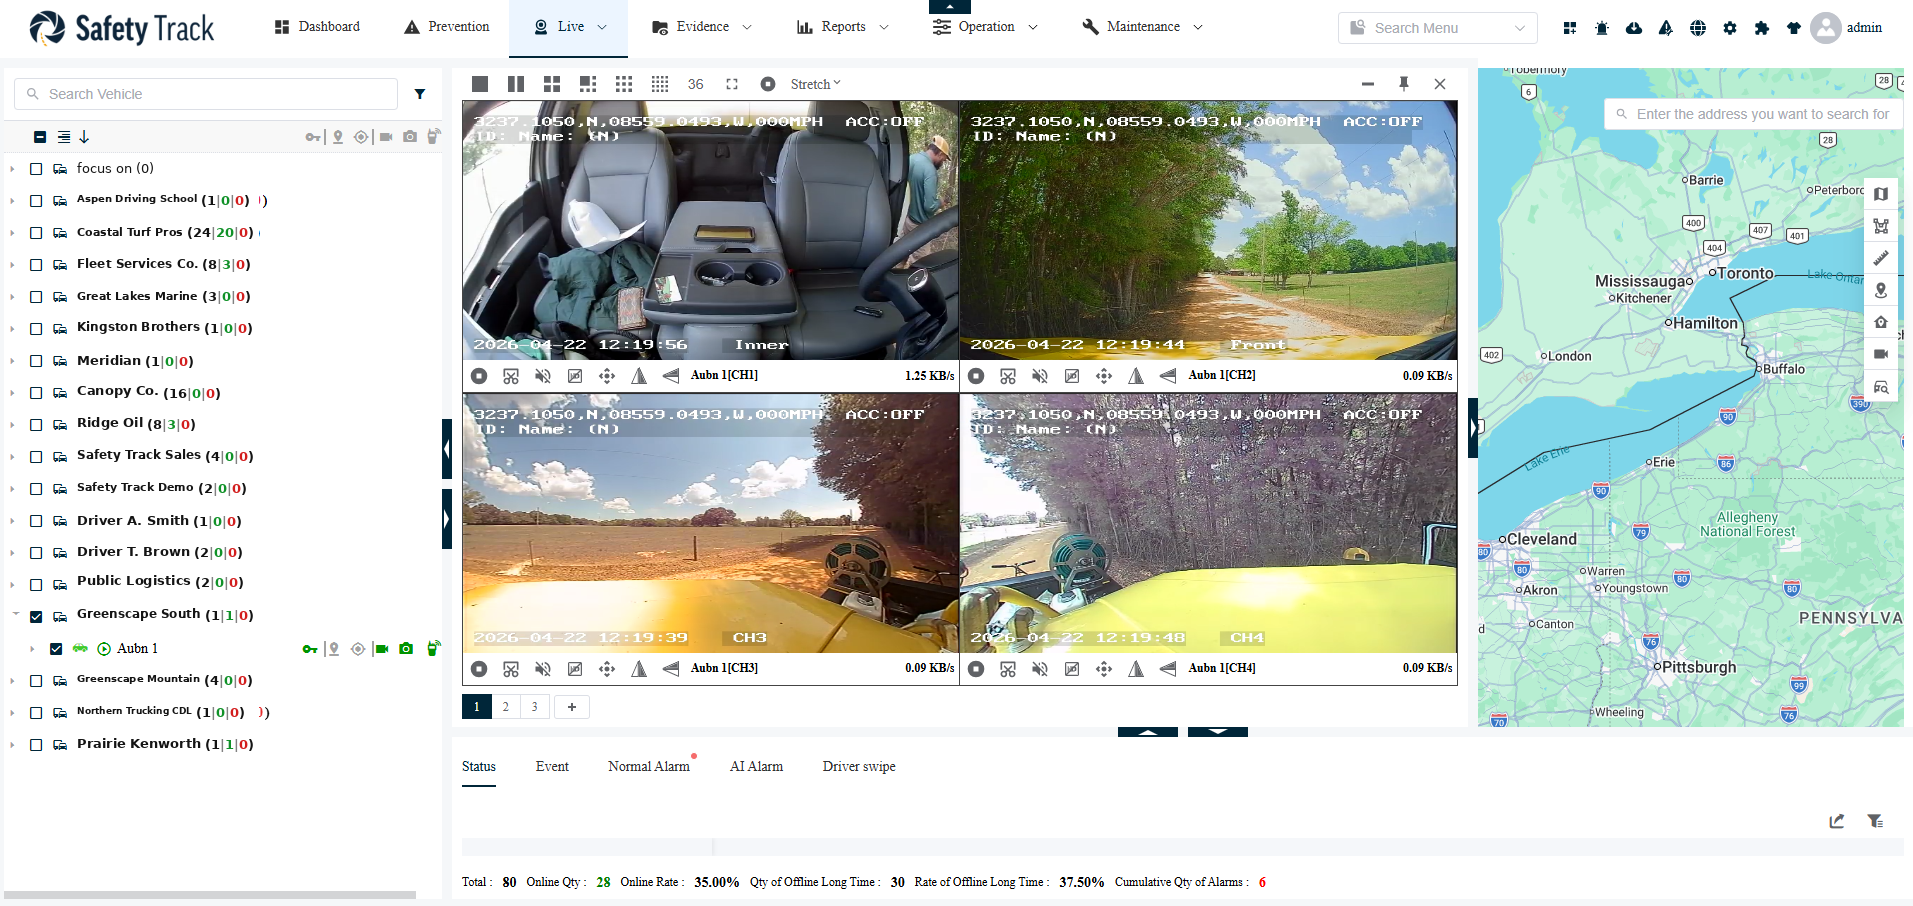This screenshot has width=1913, height=906.
Task: Unmute audio on Aubn 1 CH2
Action: point(1040,376)
